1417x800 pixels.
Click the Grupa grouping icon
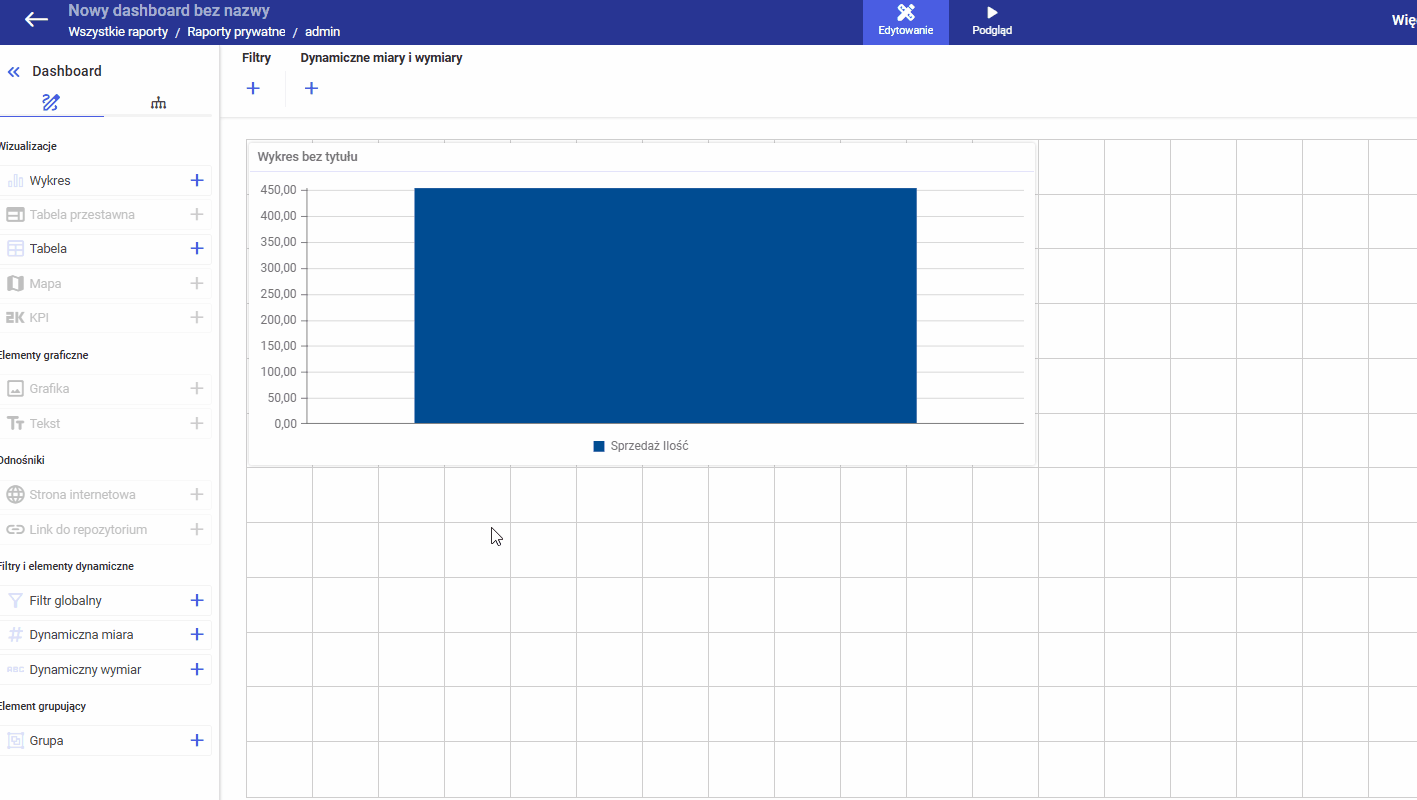pyautogui.click(x=15, y=741)
